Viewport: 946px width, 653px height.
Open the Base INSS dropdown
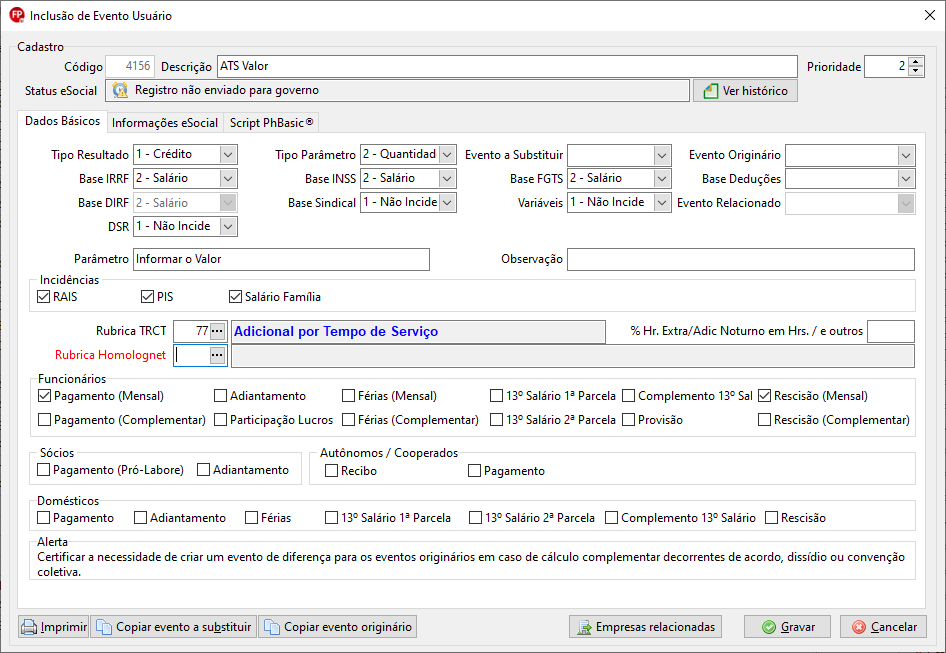point(447,179)
